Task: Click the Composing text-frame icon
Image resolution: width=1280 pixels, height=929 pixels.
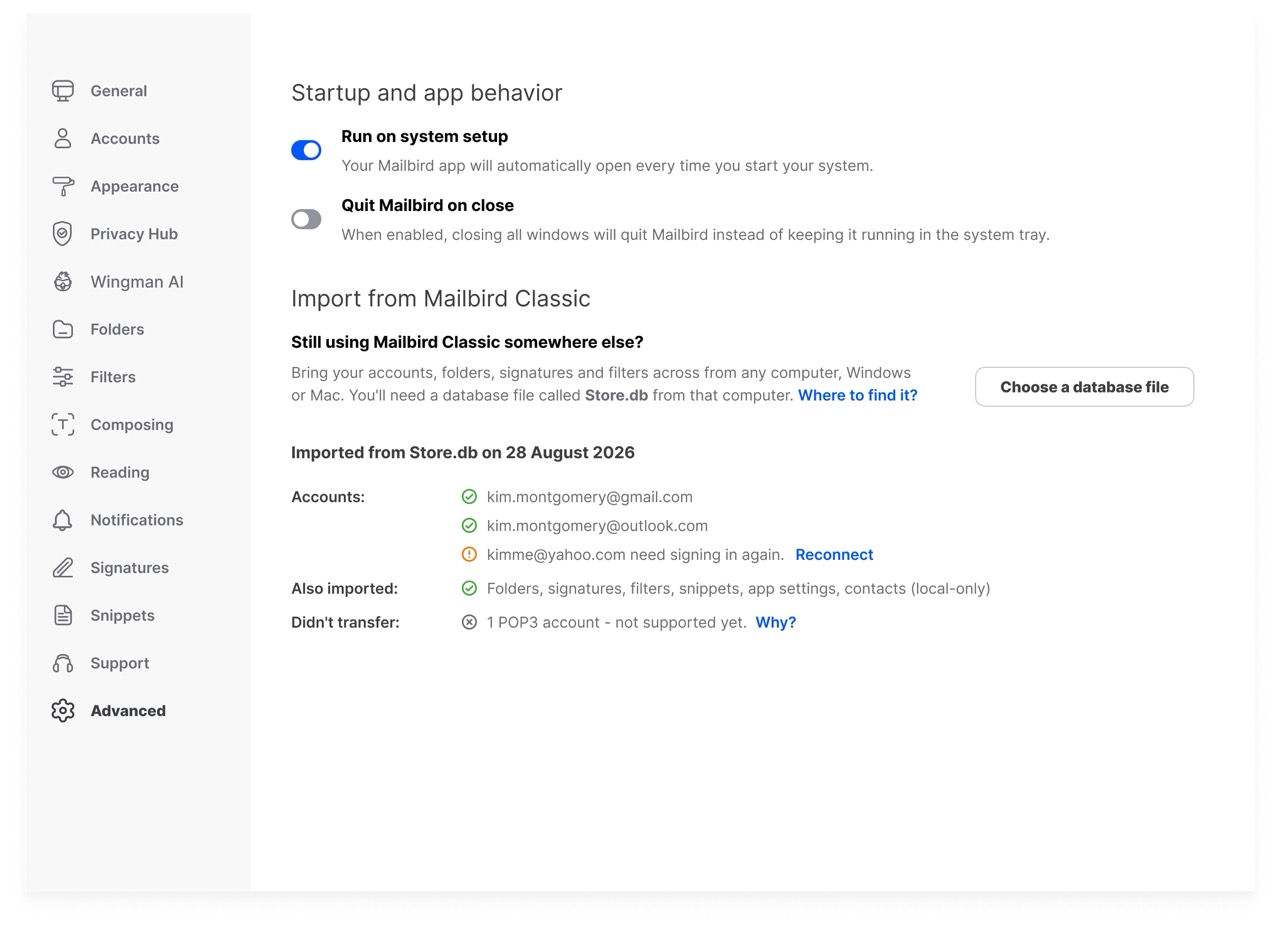Action: pos(63,425)
